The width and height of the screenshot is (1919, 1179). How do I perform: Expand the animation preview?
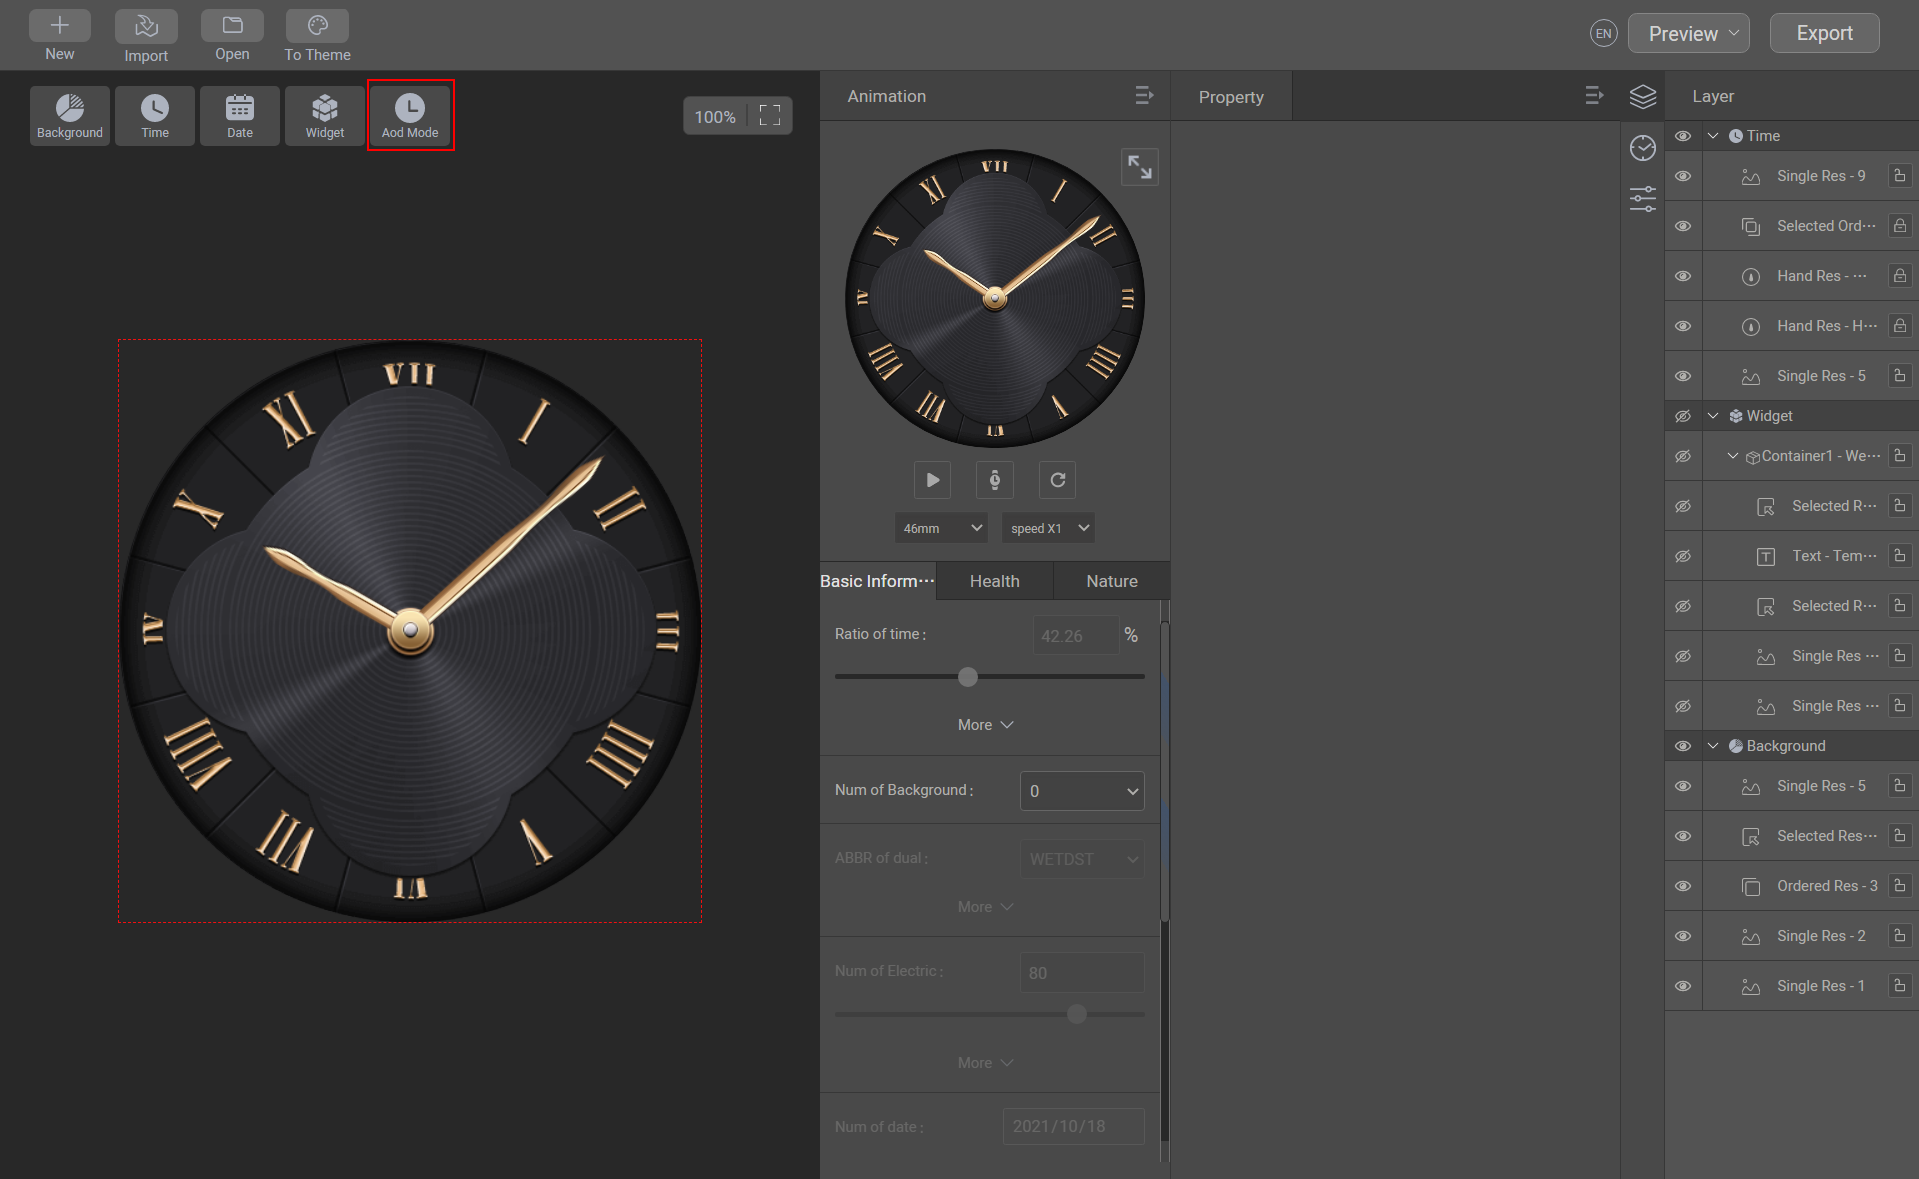(1139, 167)
